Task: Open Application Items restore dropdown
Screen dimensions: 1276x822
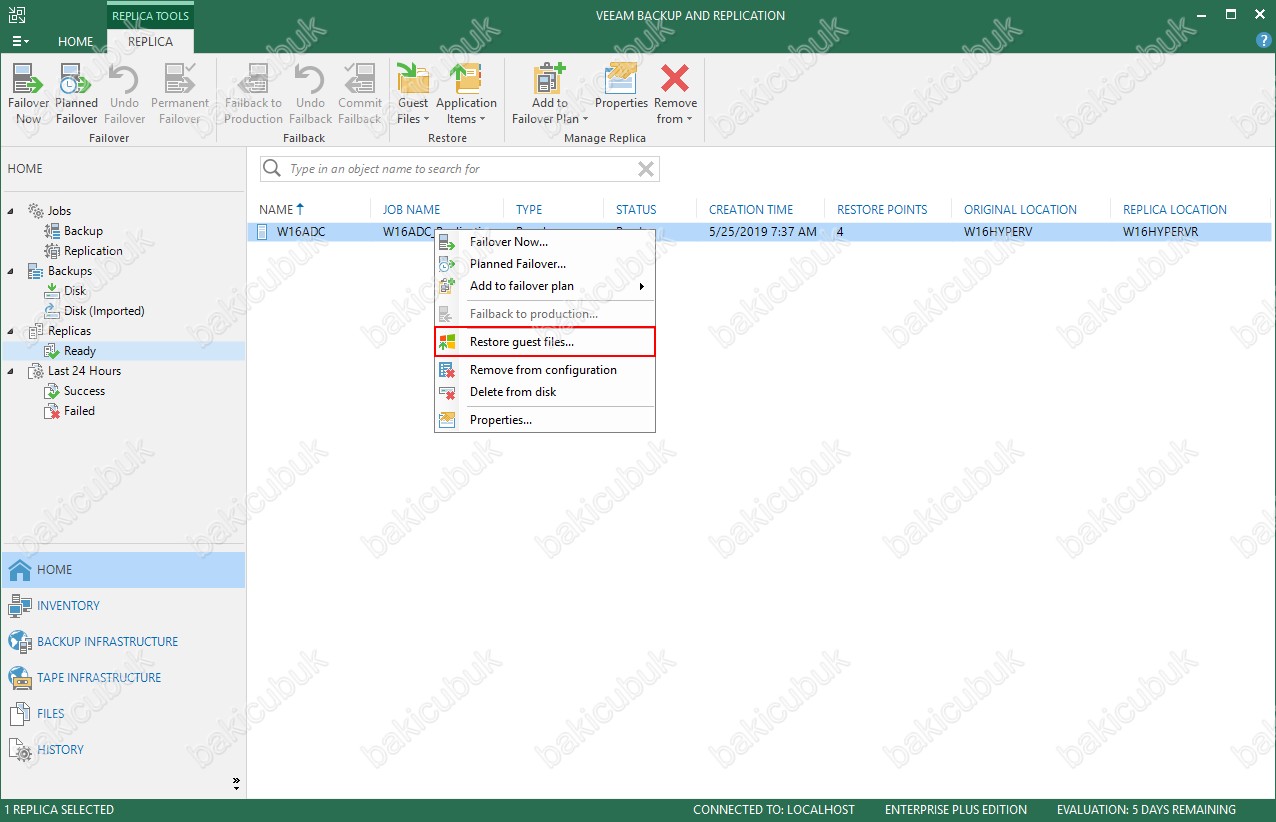Action: coord(466,94)
